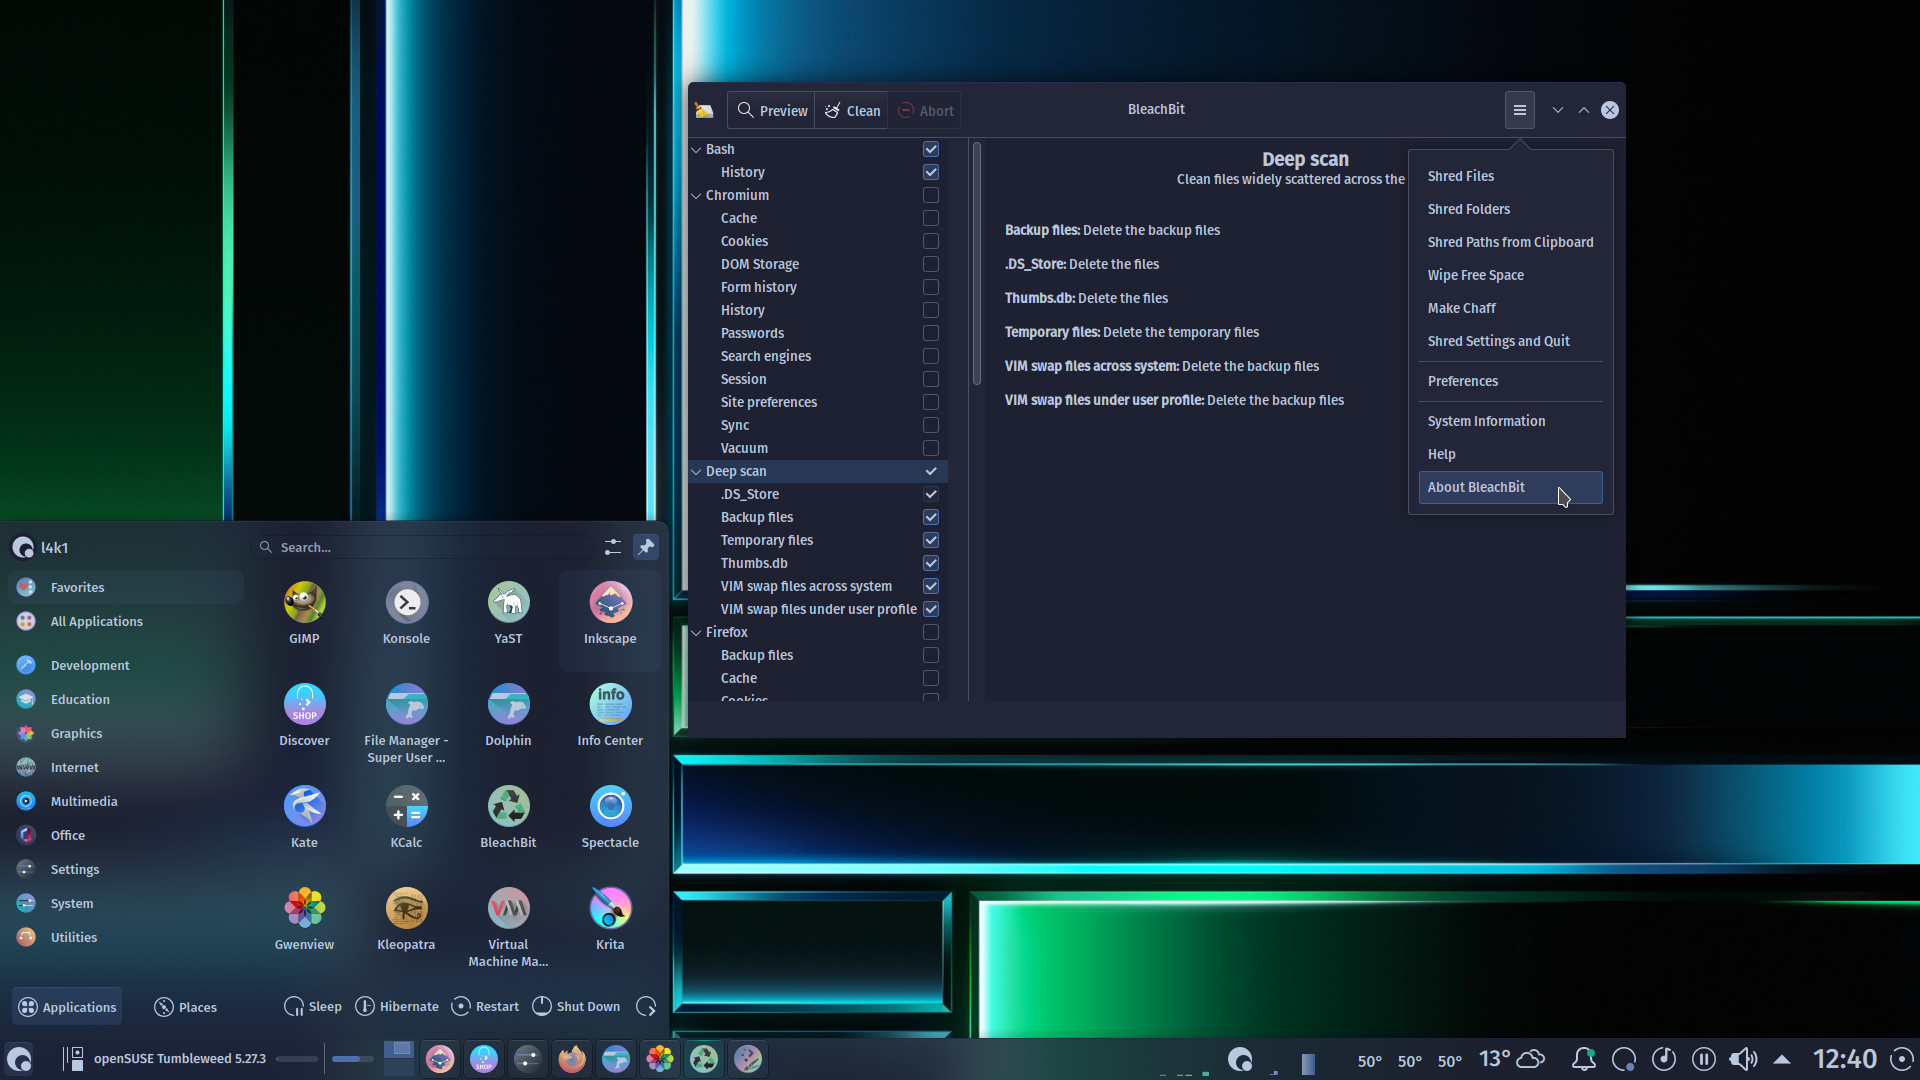Screen dimensions: 1920x1080
Task: Choose Make Chaff from the menu
Action: pyautogui.click(x=1510, y=308)
